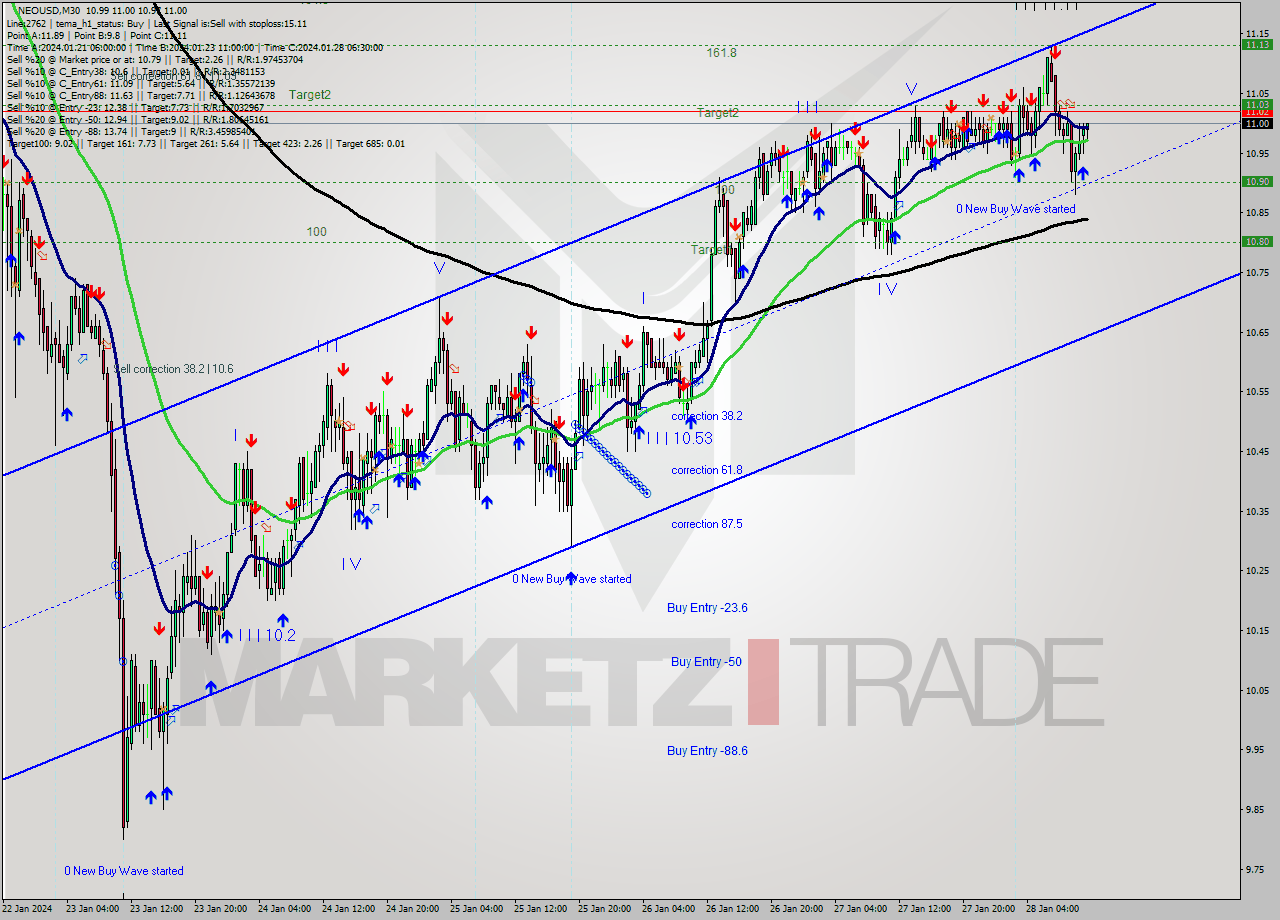Click the 10.45 price axis value

coord(1256,451)
